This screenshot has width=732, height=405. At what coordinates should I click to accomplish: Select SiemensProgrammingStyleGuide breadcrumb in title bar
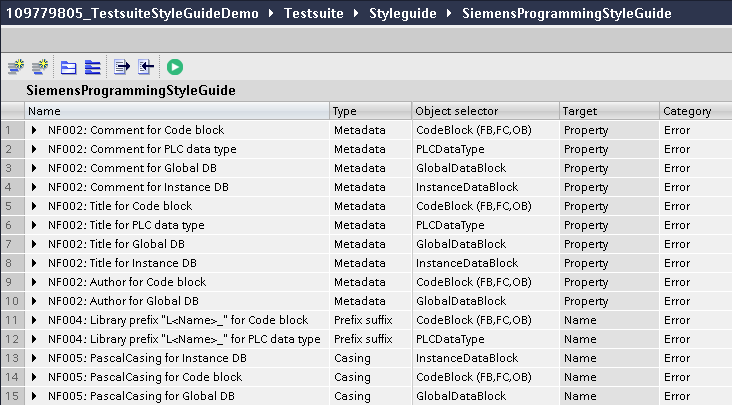[x=567, y=13]
